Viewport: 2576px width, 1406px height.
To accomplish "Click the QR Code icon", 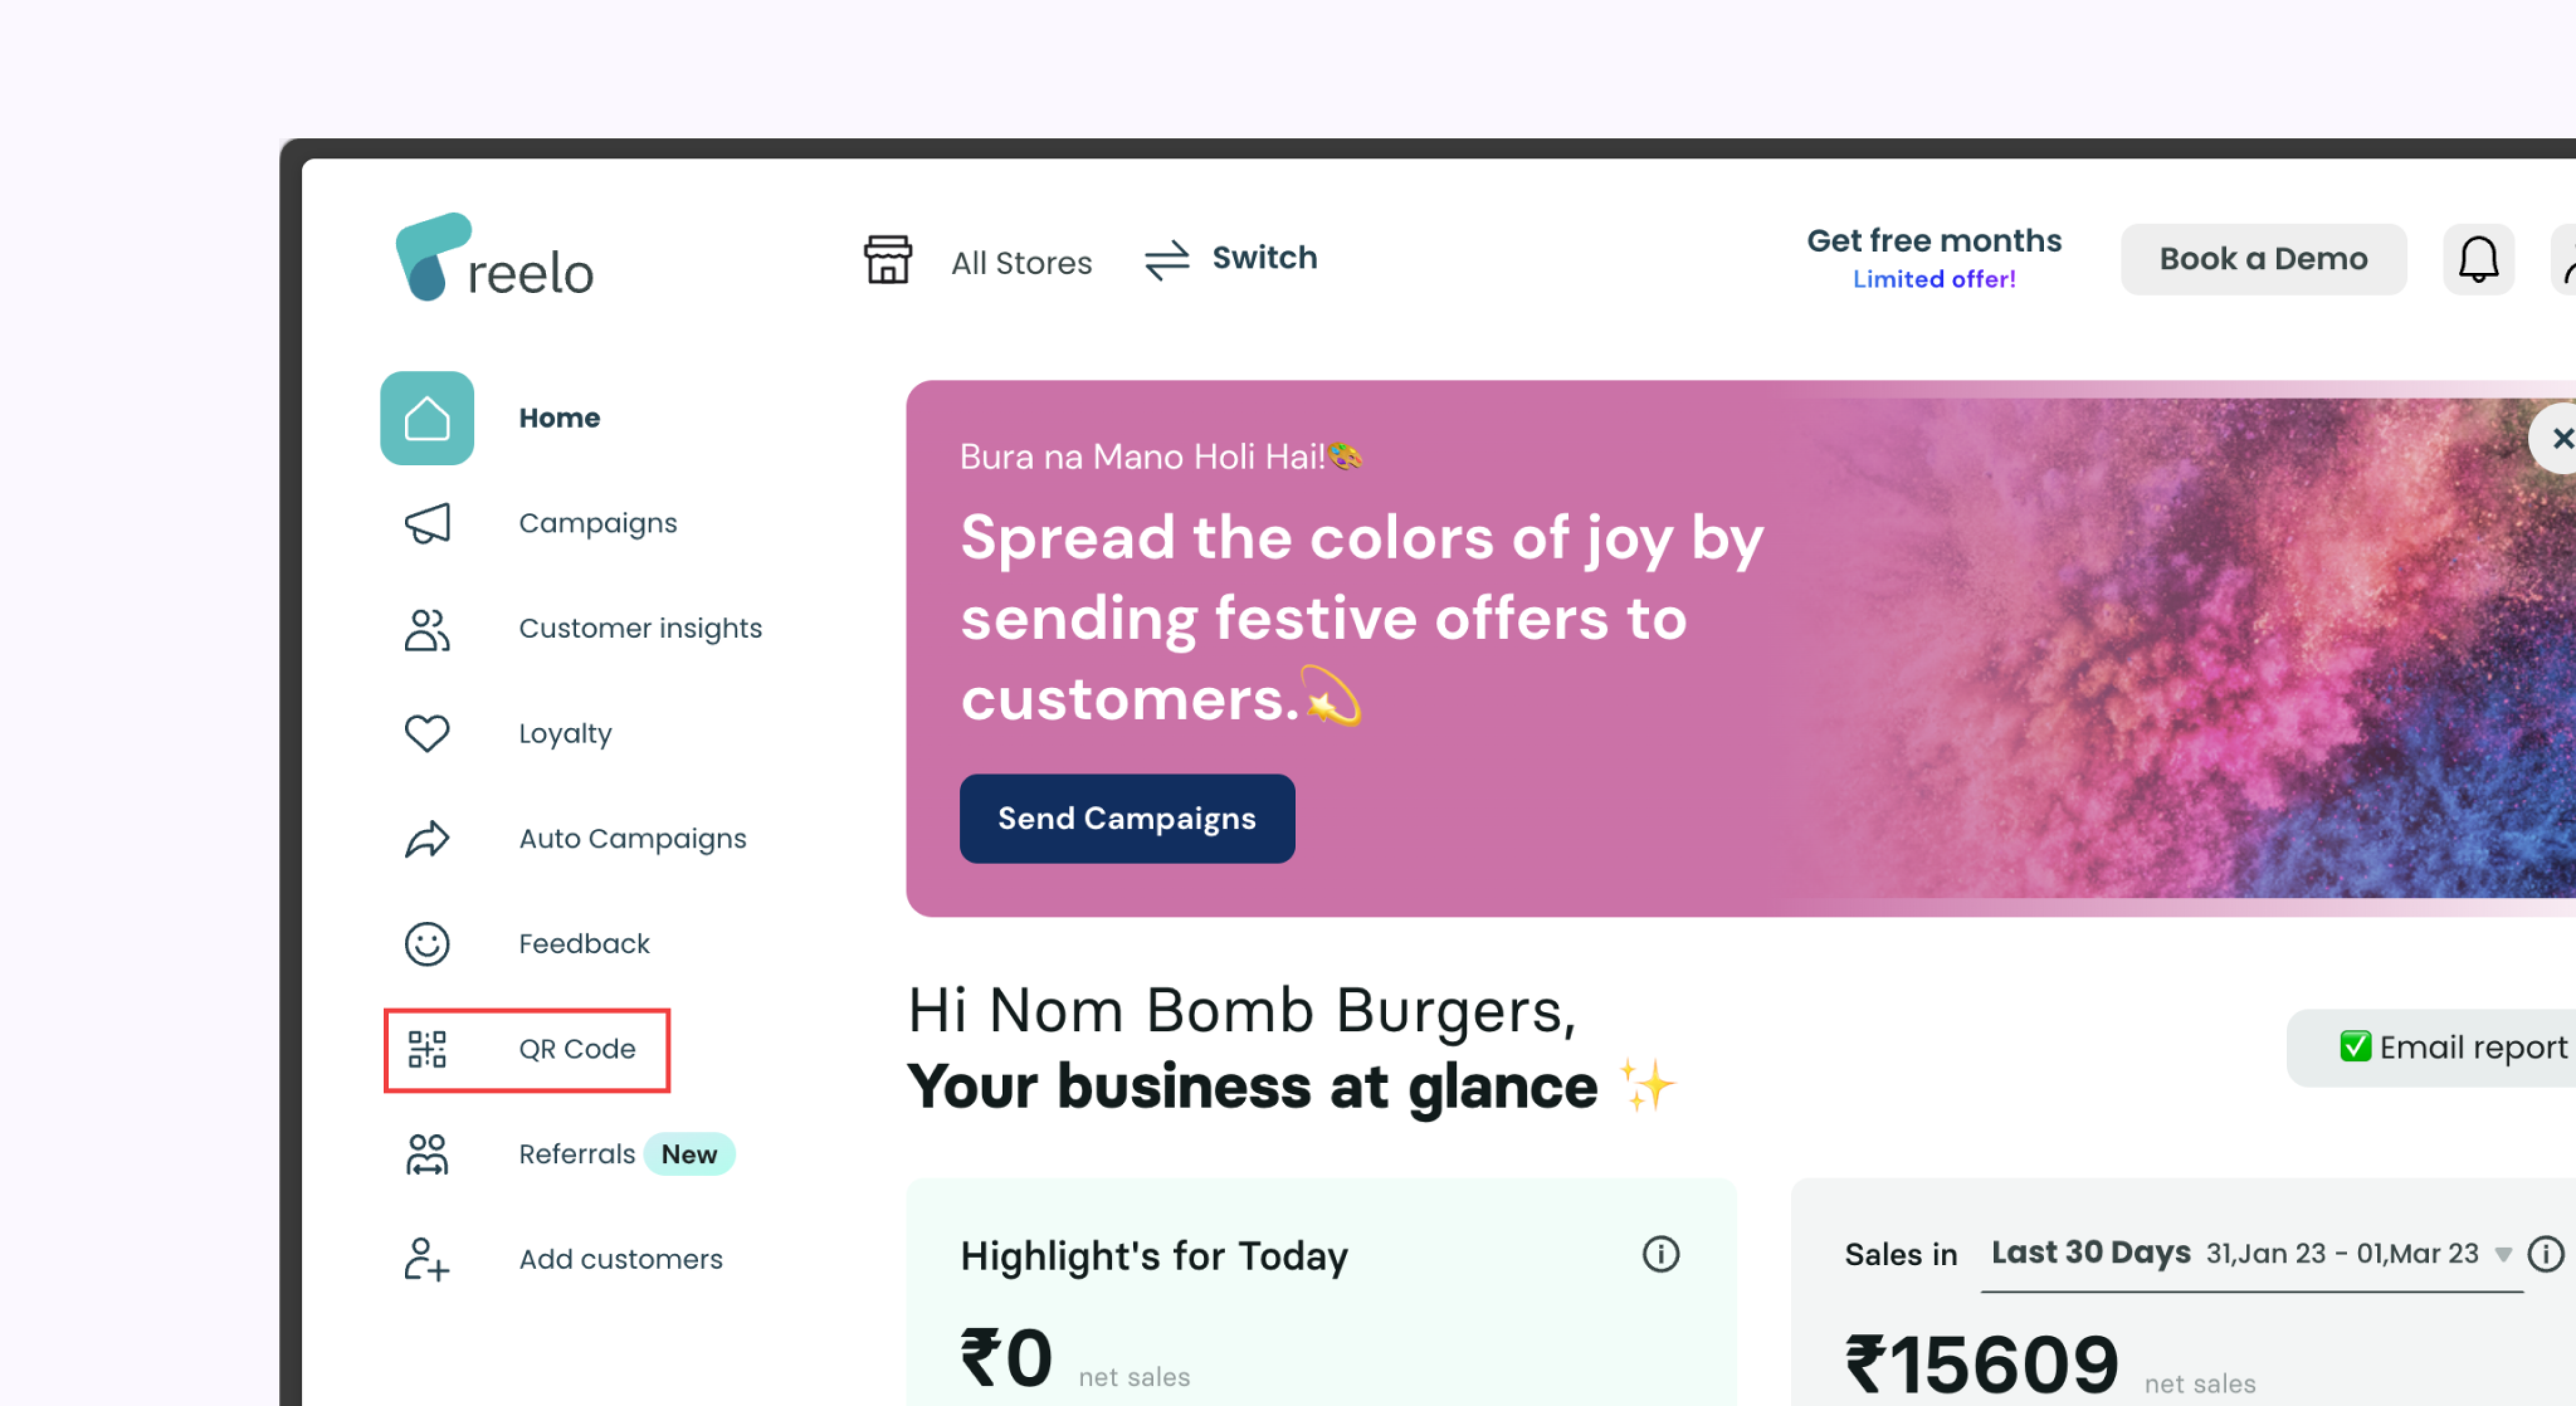I will point(427,1049).
